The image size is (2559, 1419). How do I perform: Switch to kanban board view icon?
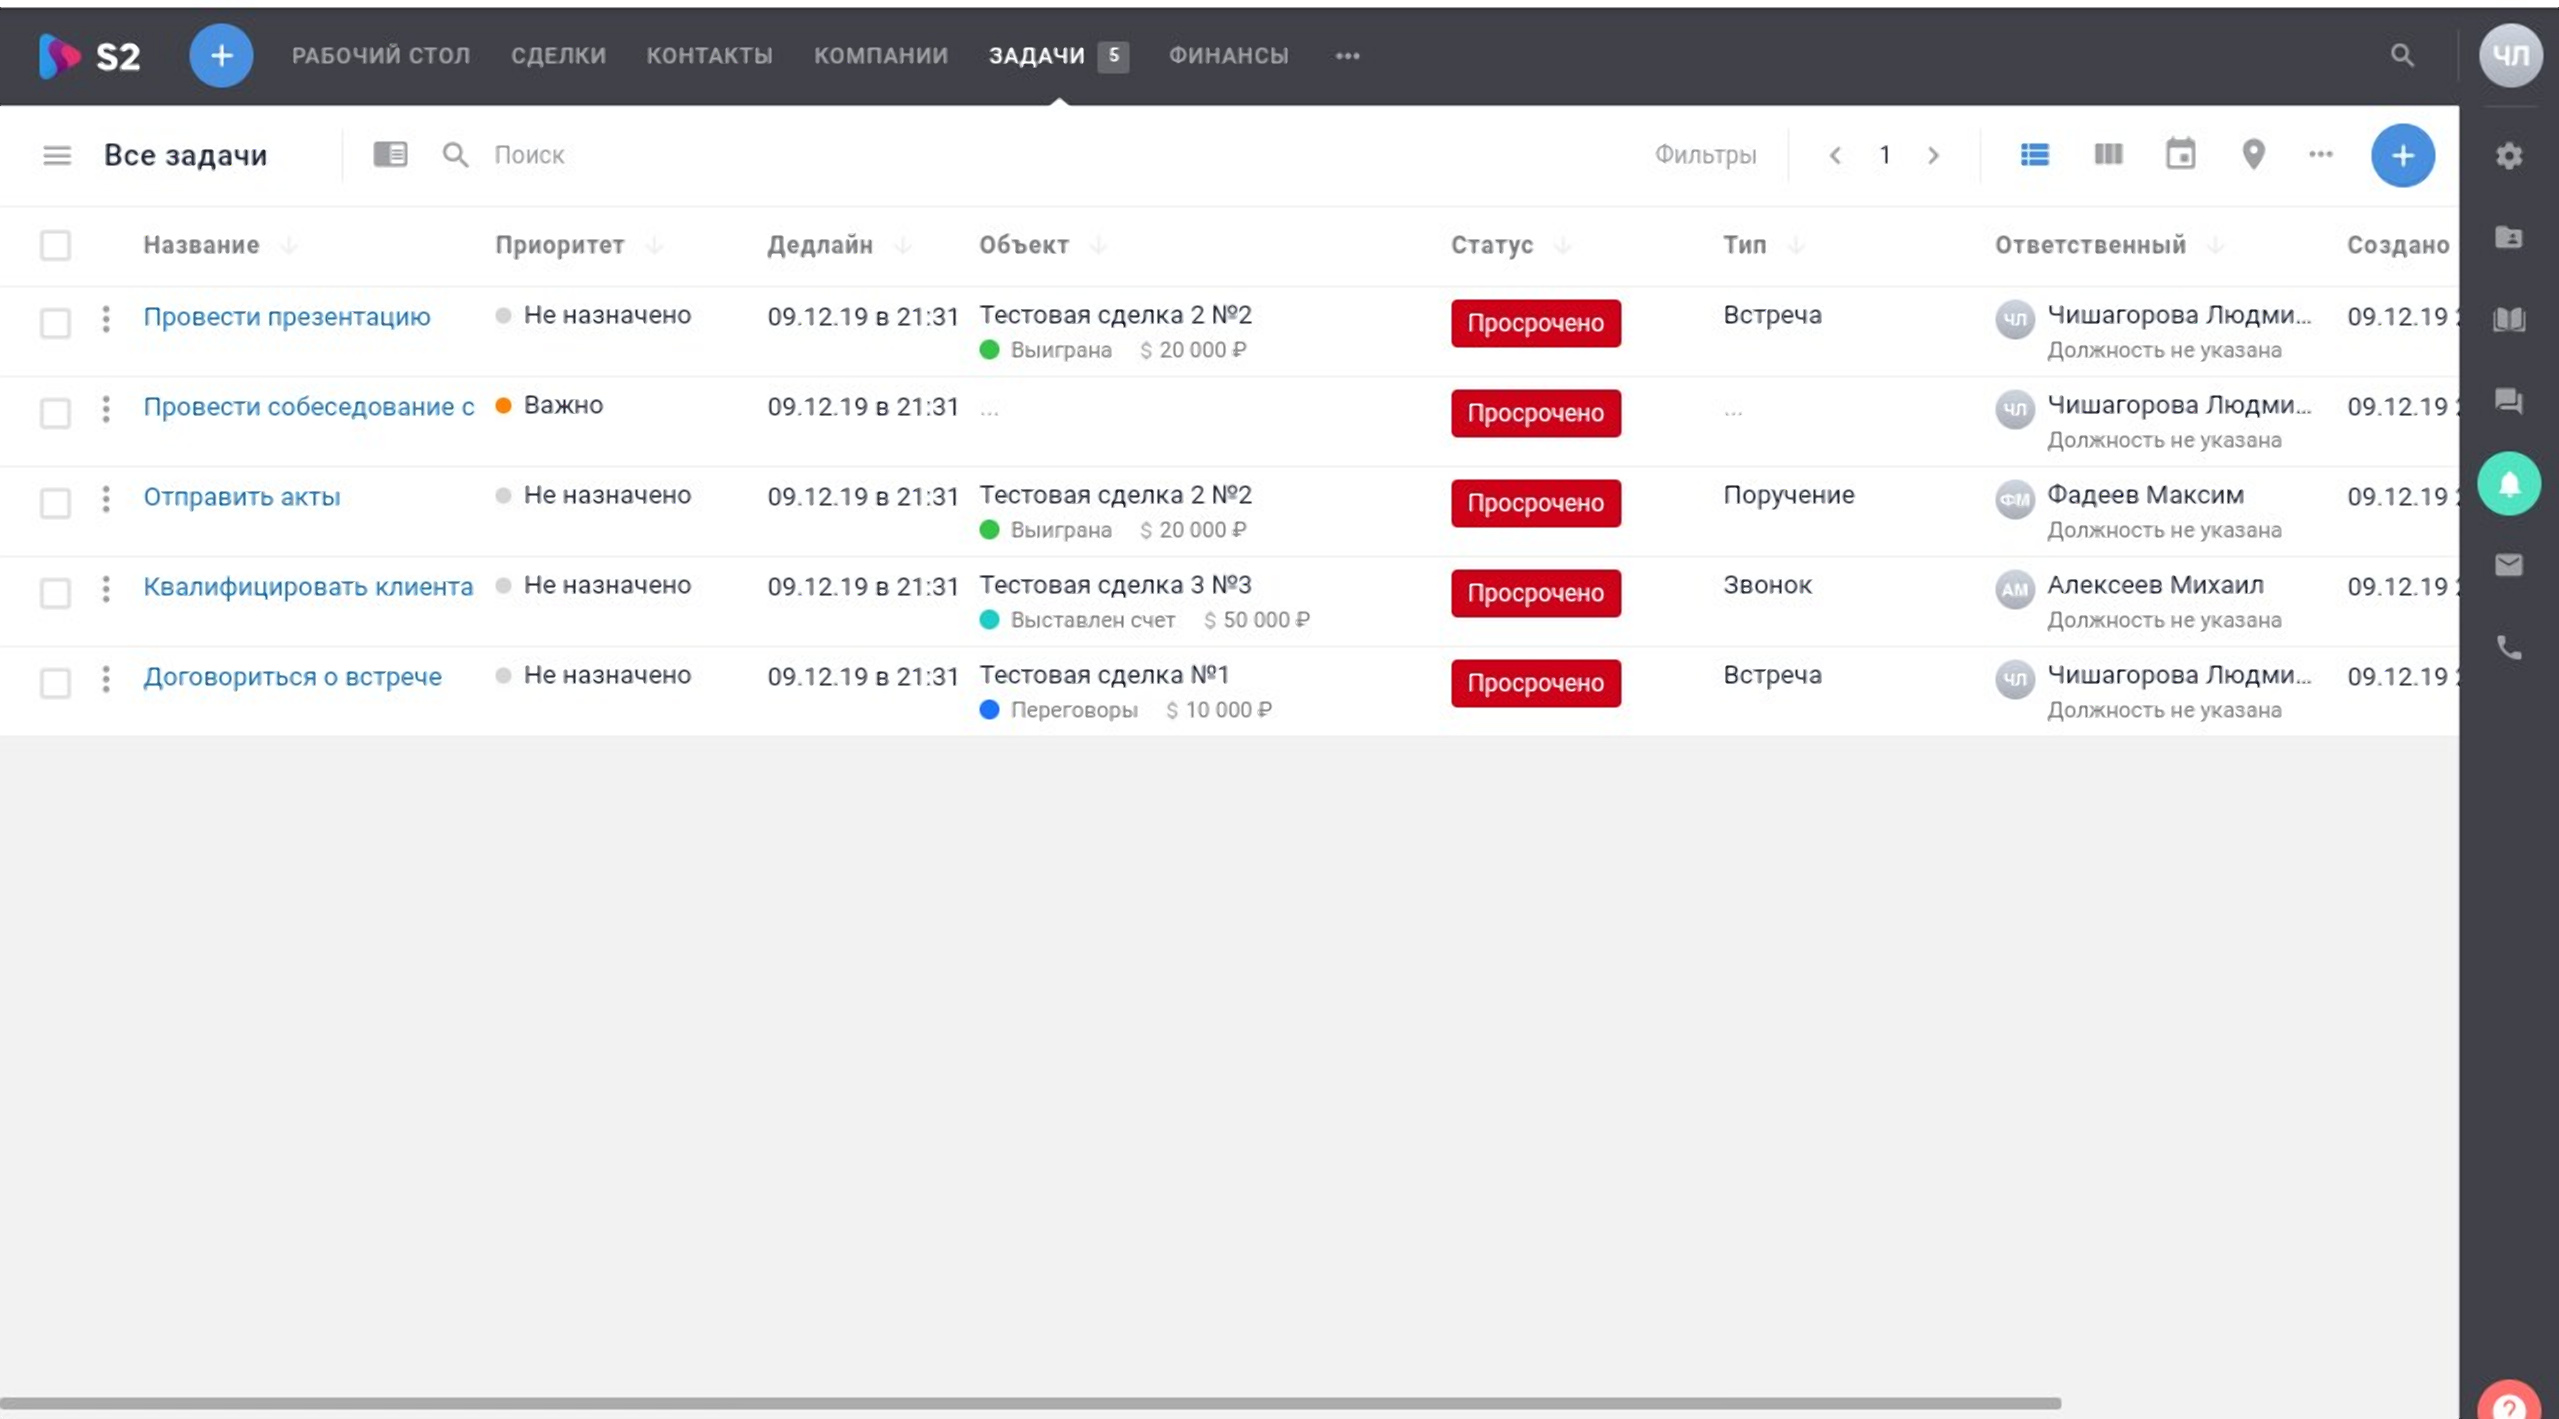tap(2108, 154)
